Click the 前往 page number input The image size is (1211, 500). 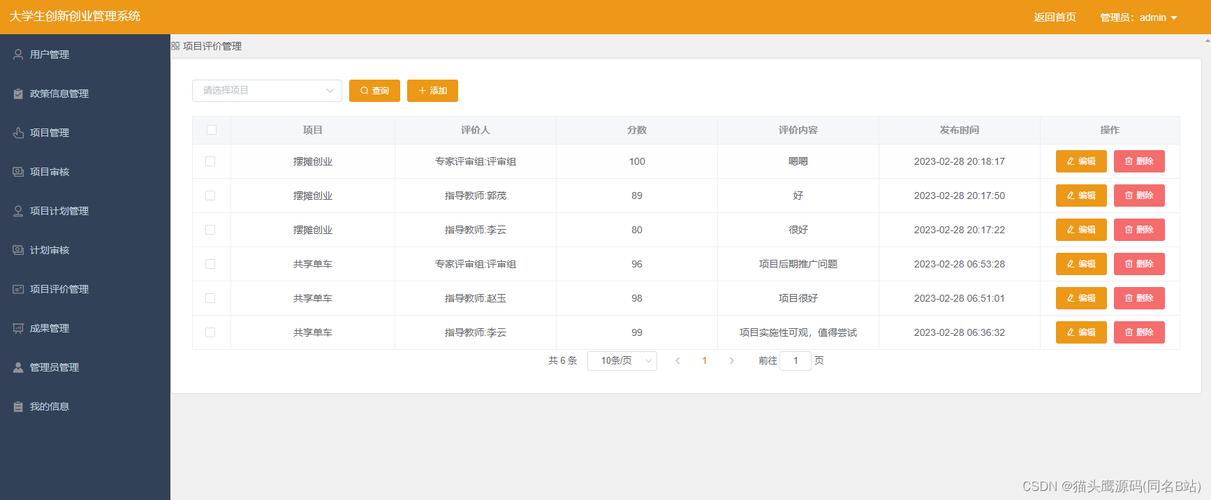coord(795,361)
